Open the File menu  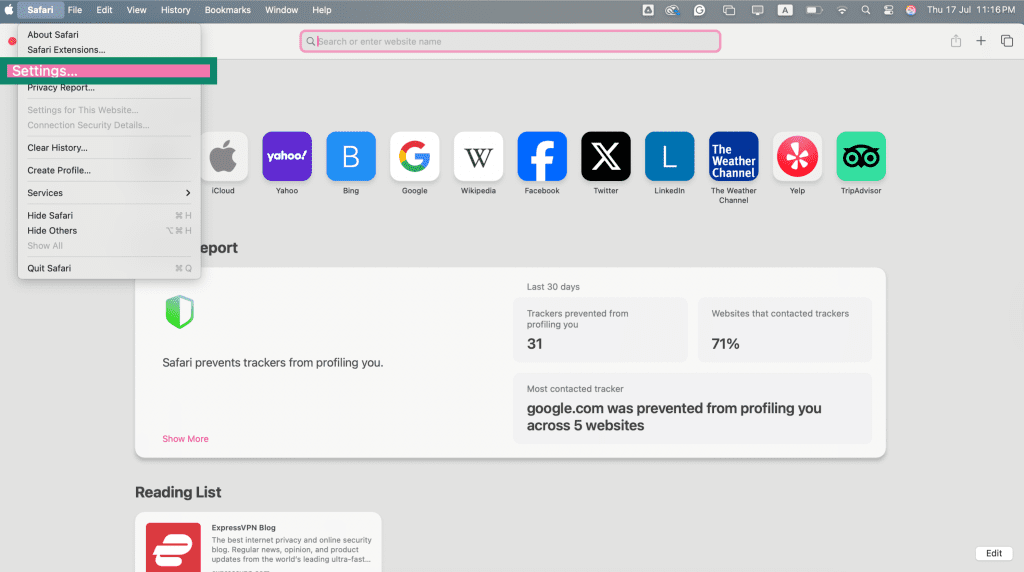click(x=75, y=10)
